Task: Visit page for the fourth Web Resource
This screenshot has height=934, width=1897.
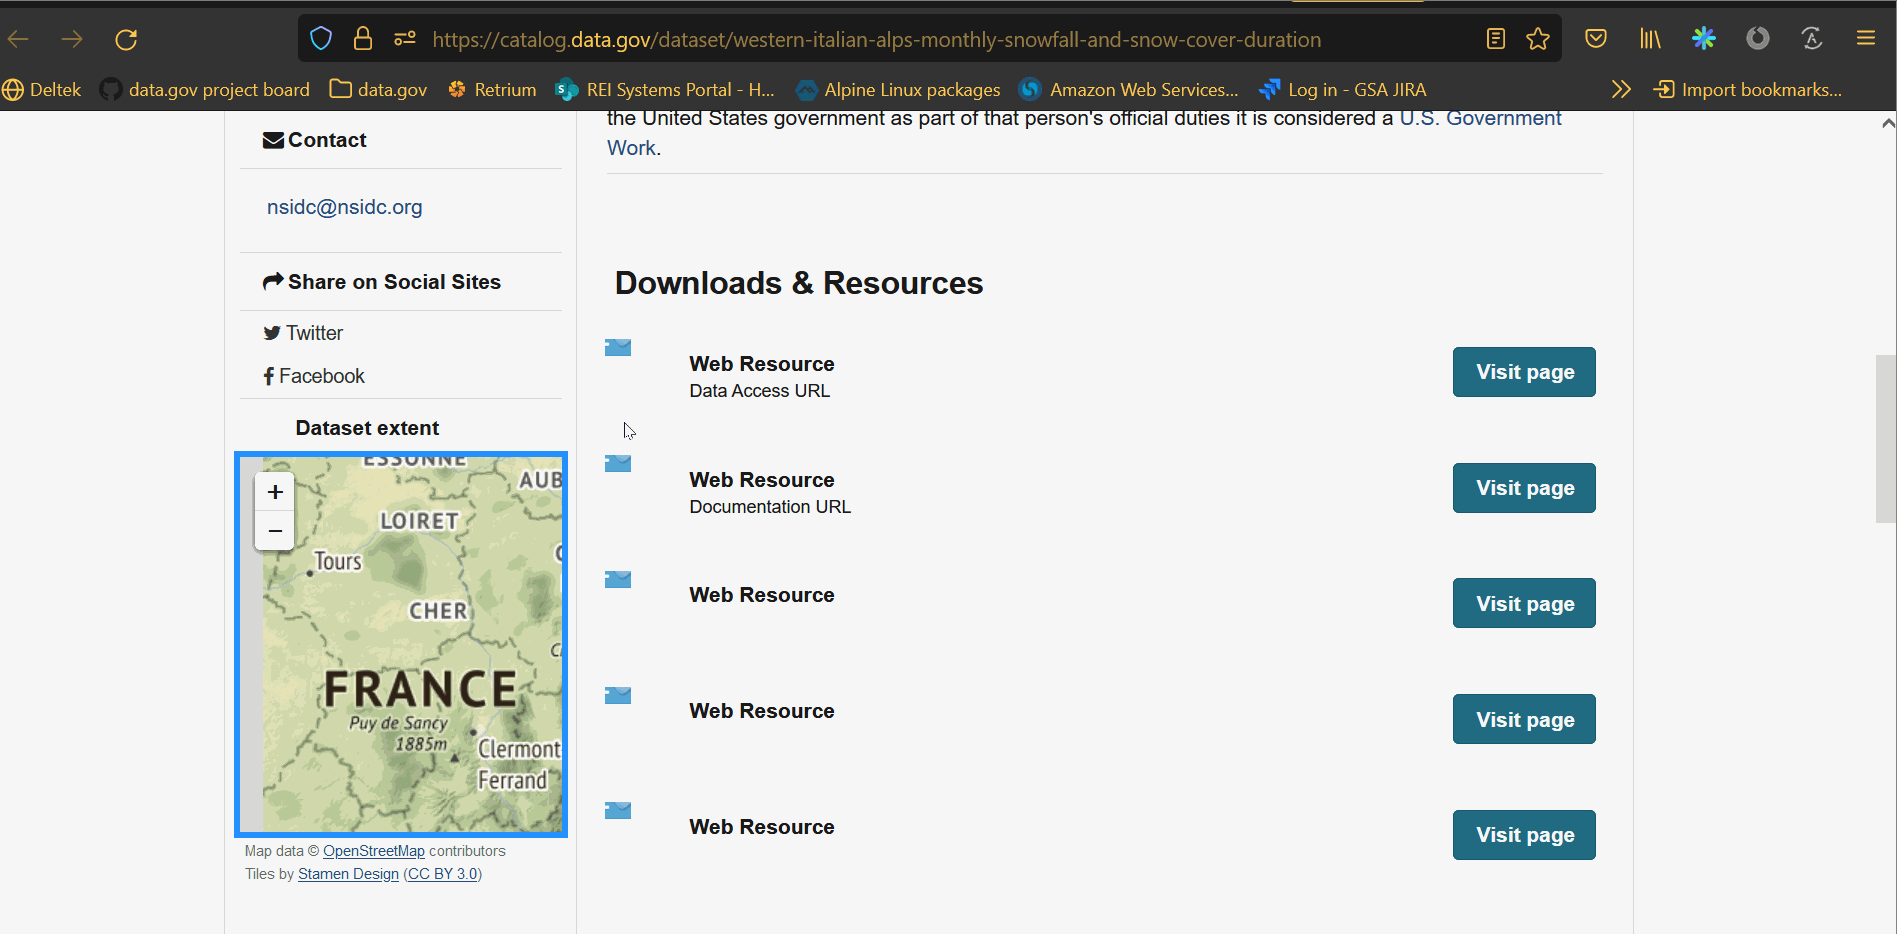Action: (1524, 719)
